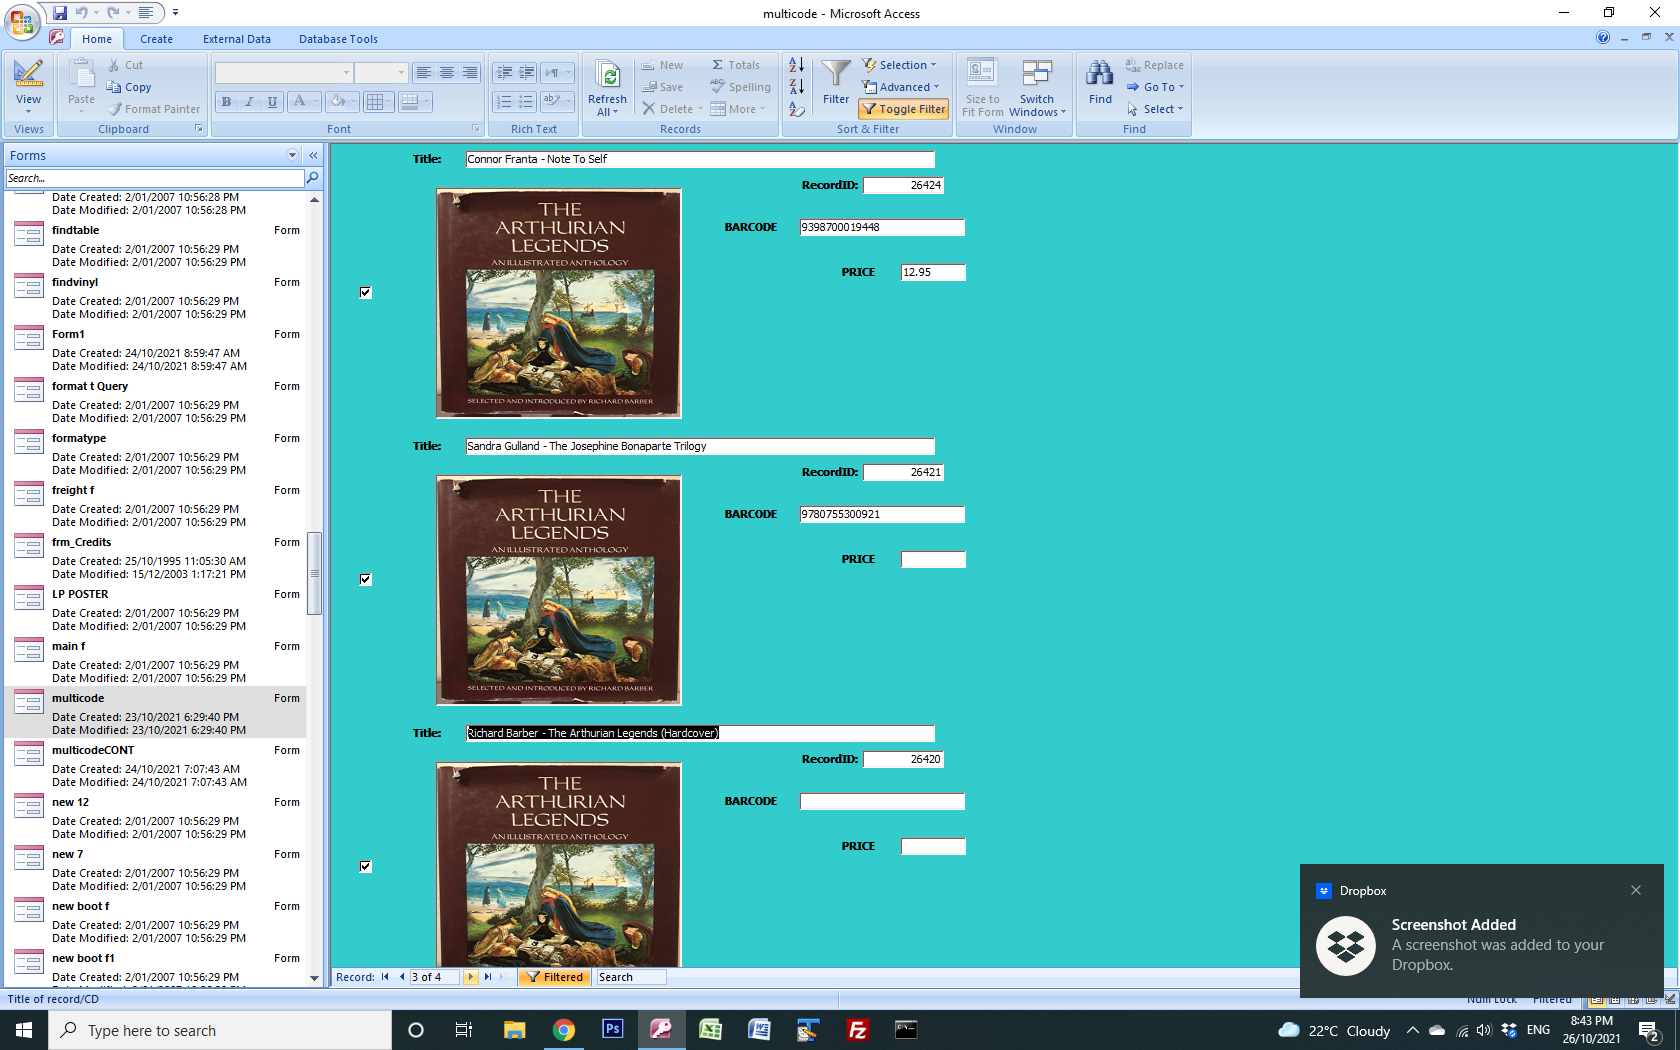Screen dimensions: 1680x1050
Task: Align text left
Action: [x=424, y=73]
